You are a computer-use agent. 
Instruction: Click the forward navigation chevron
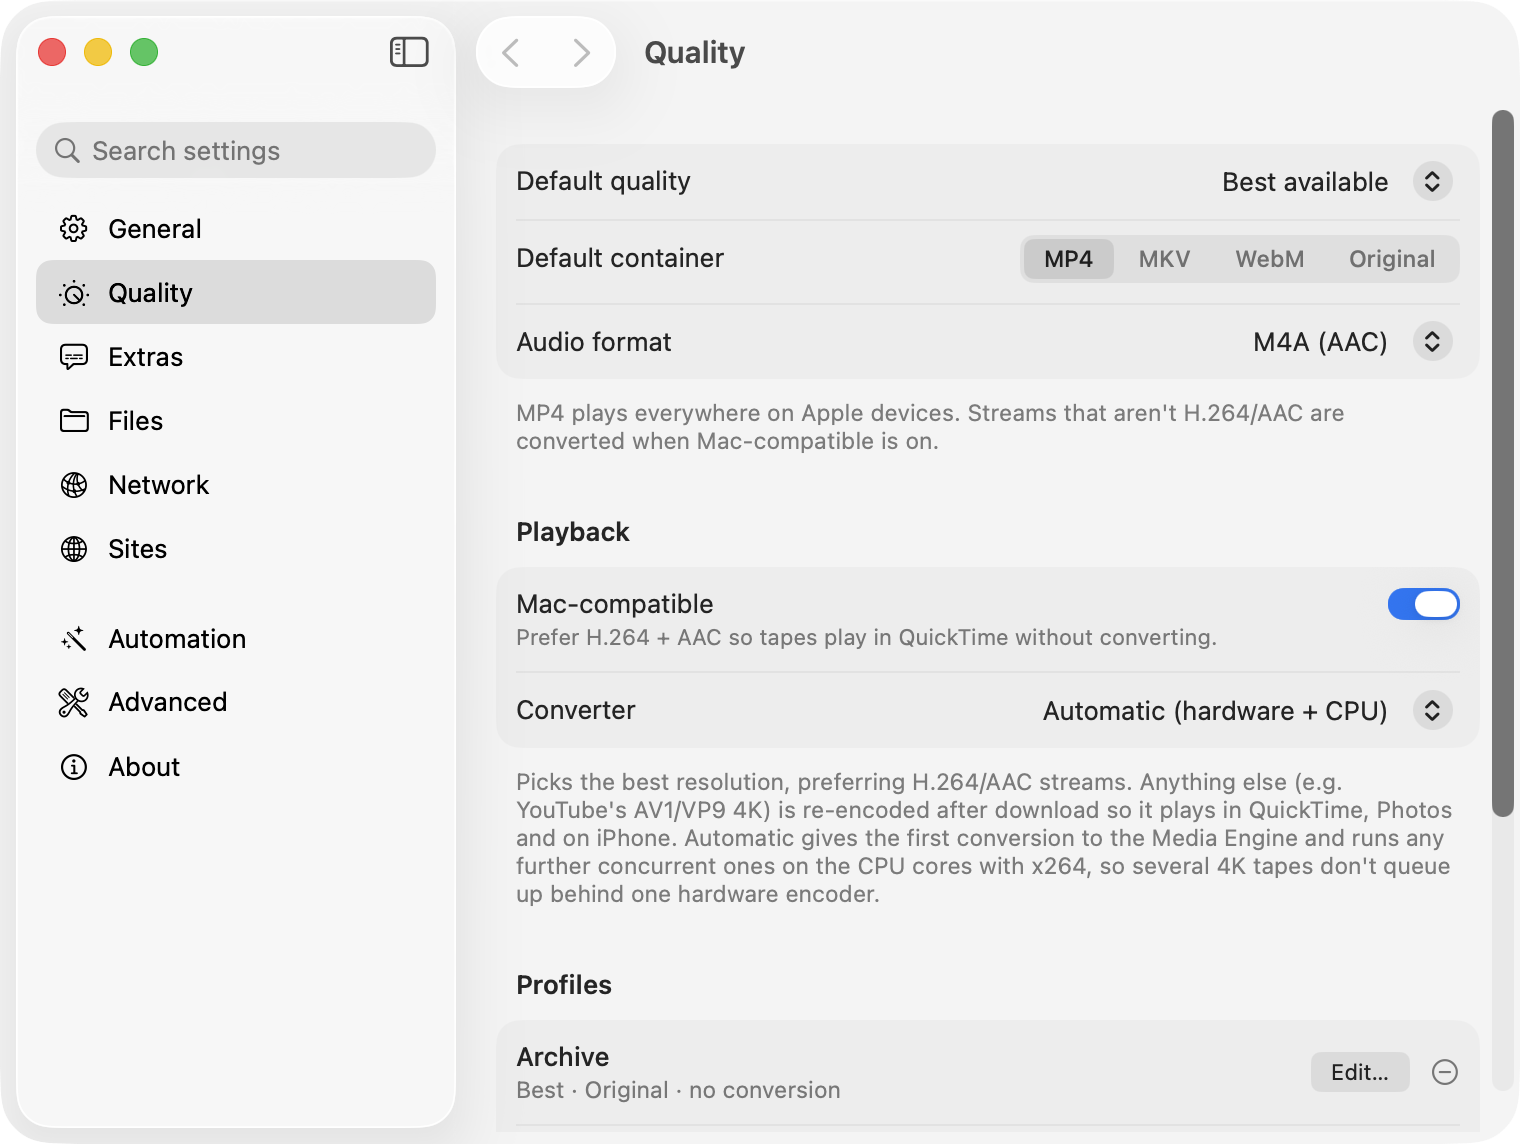[581, 52]
